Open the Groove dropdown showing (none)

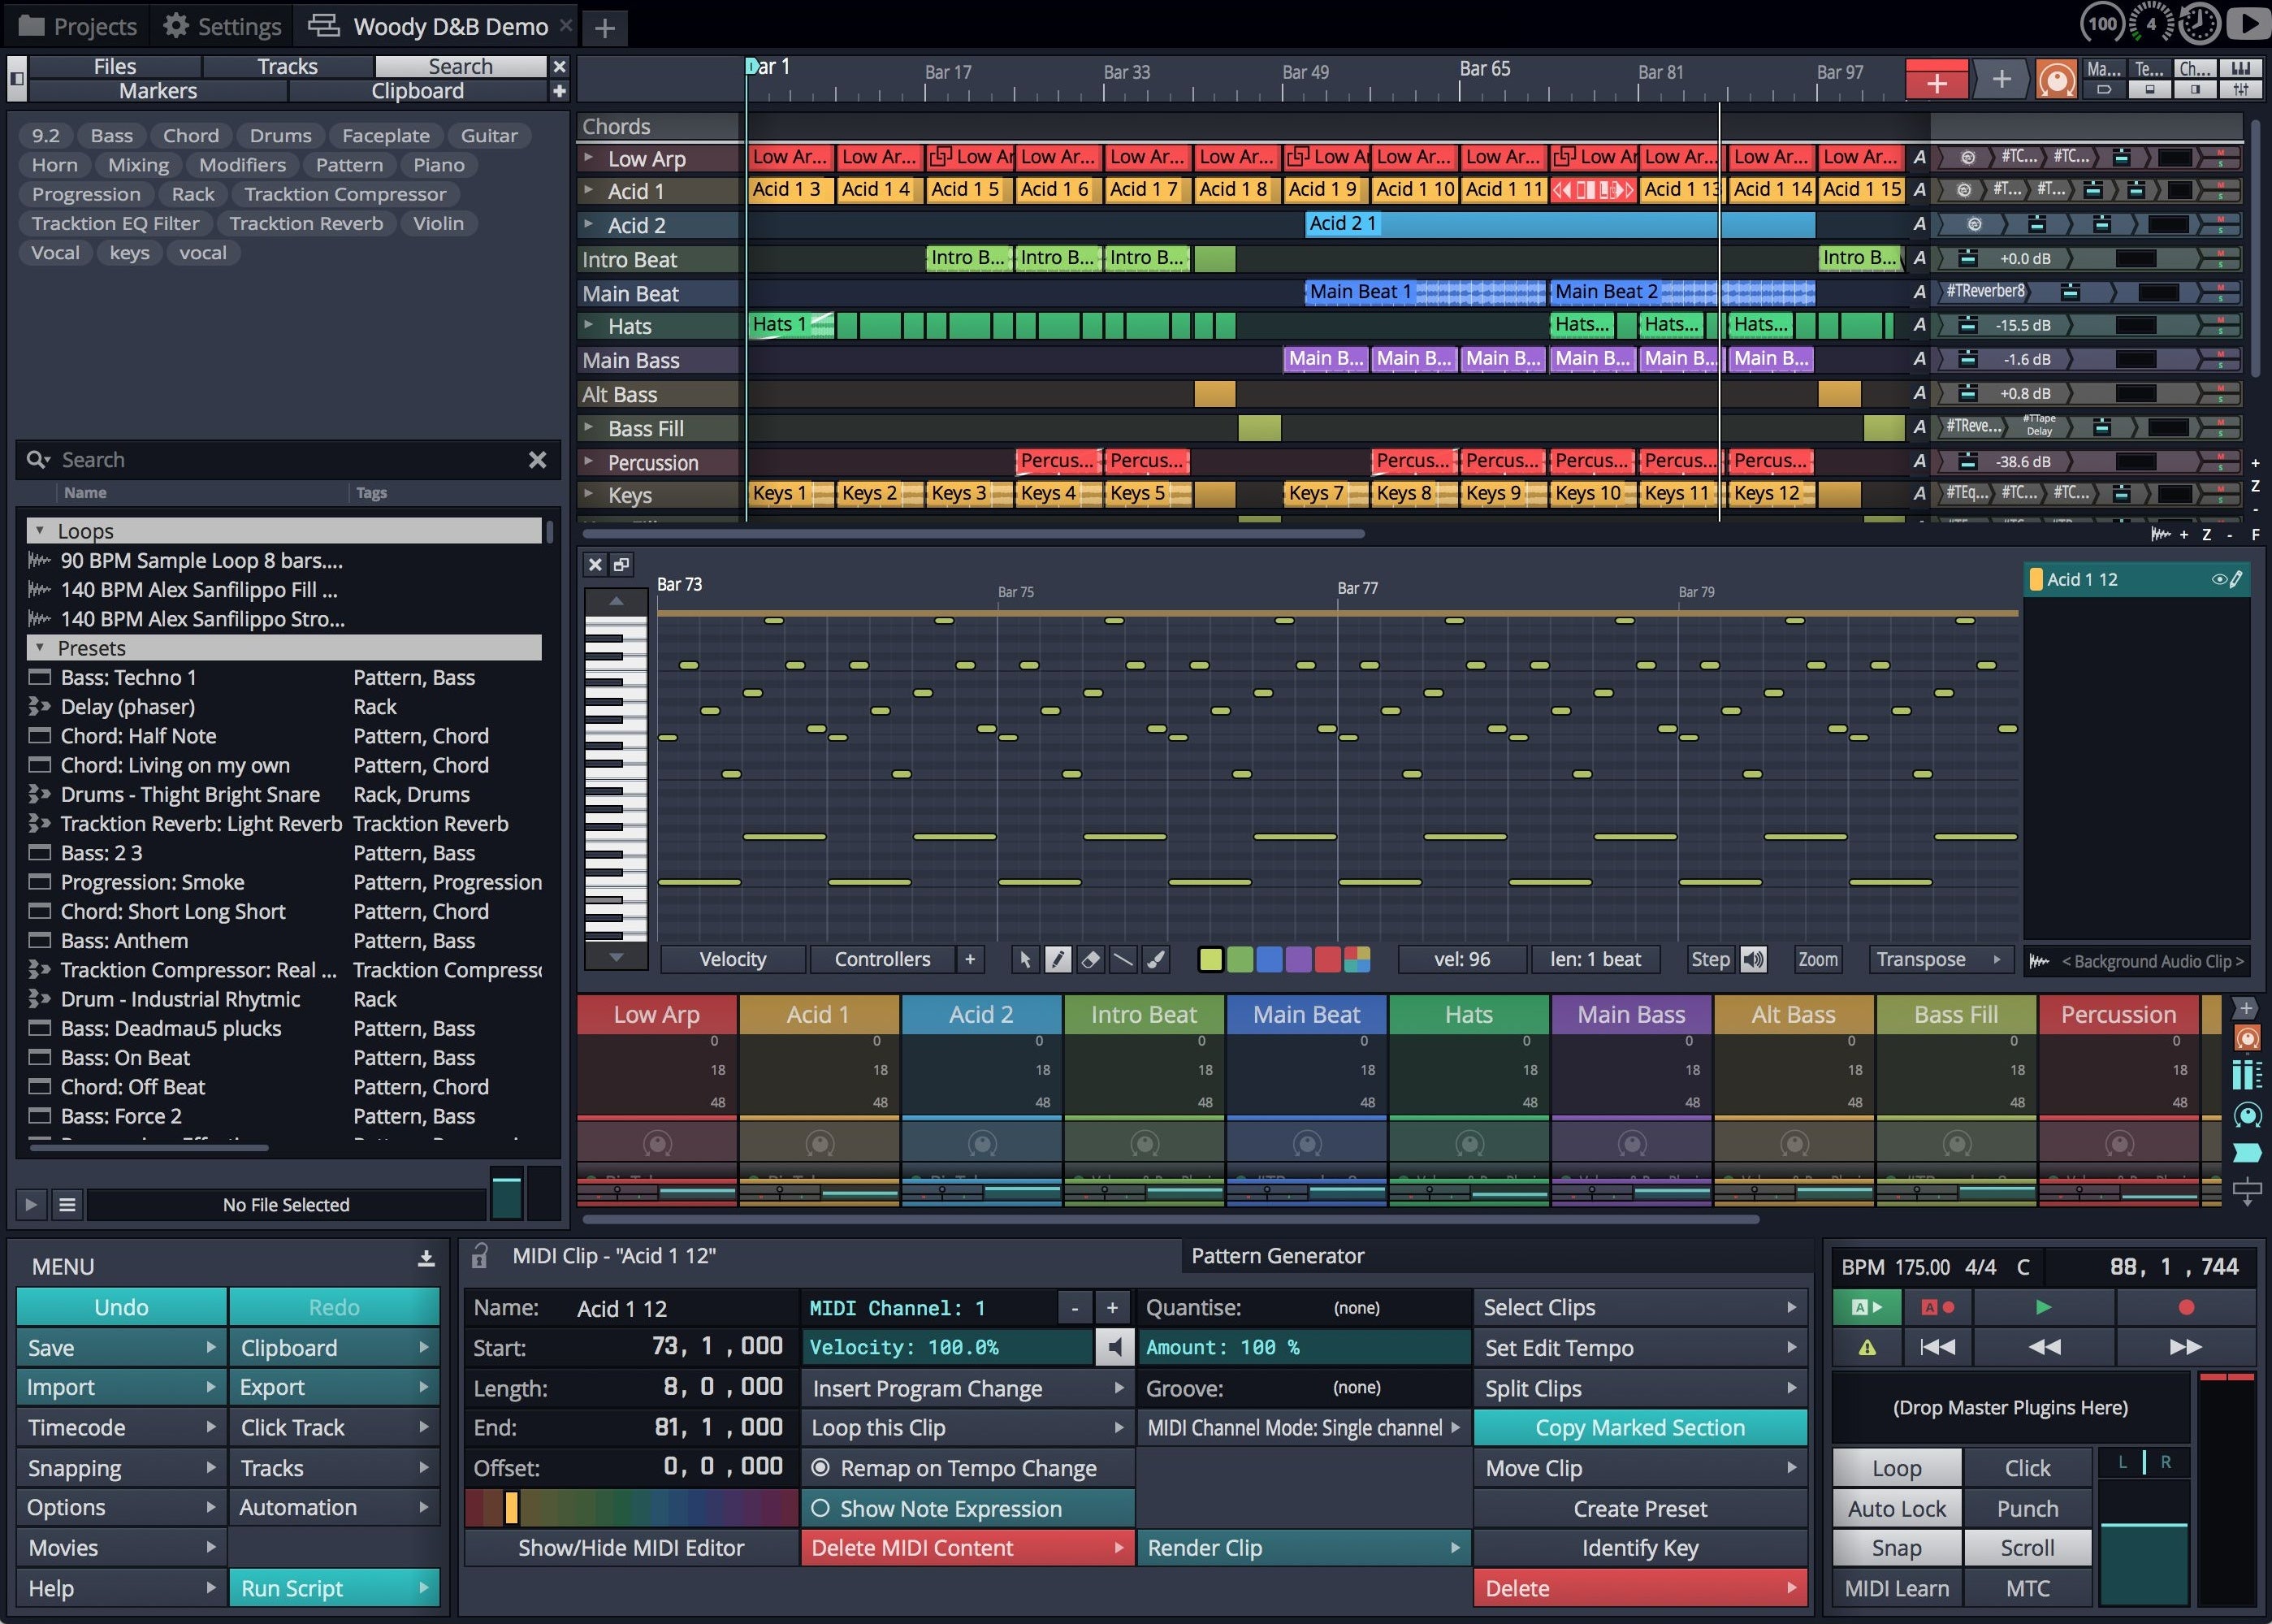click(1303, 1388)
